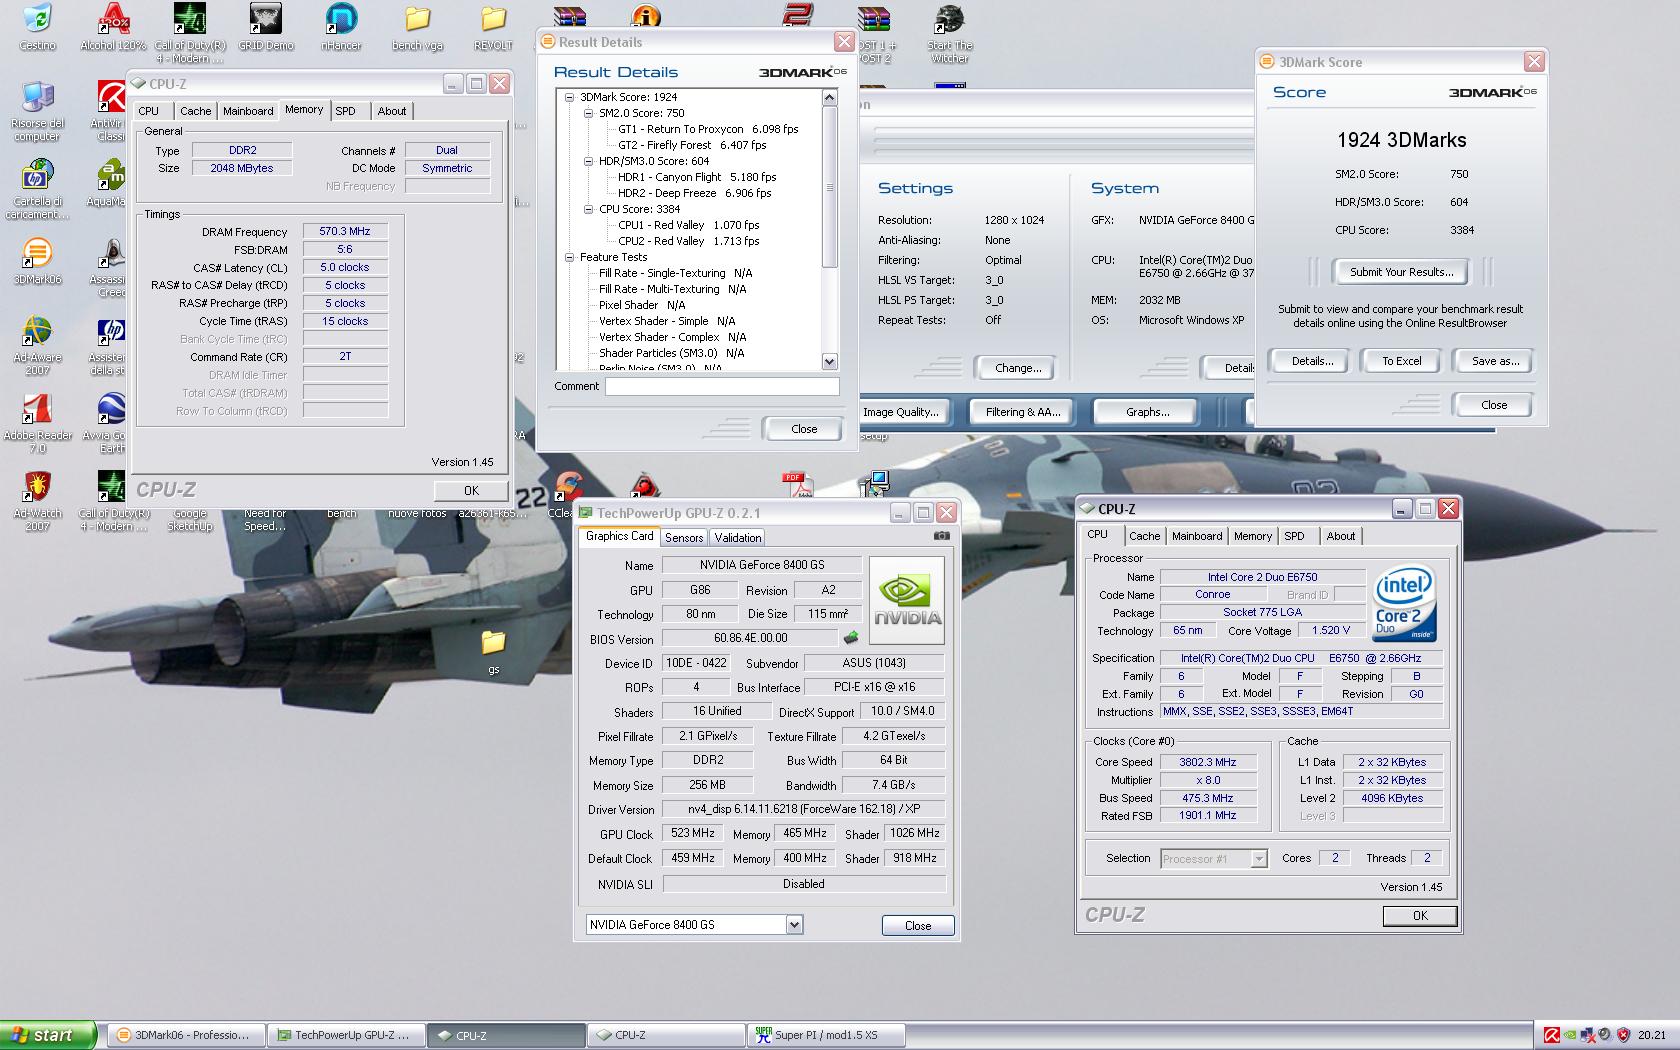Screen dimensions: 1680x1050
Task: Click the BIOS save icon in GPU-Z
Action: click(x=851, y=638)
